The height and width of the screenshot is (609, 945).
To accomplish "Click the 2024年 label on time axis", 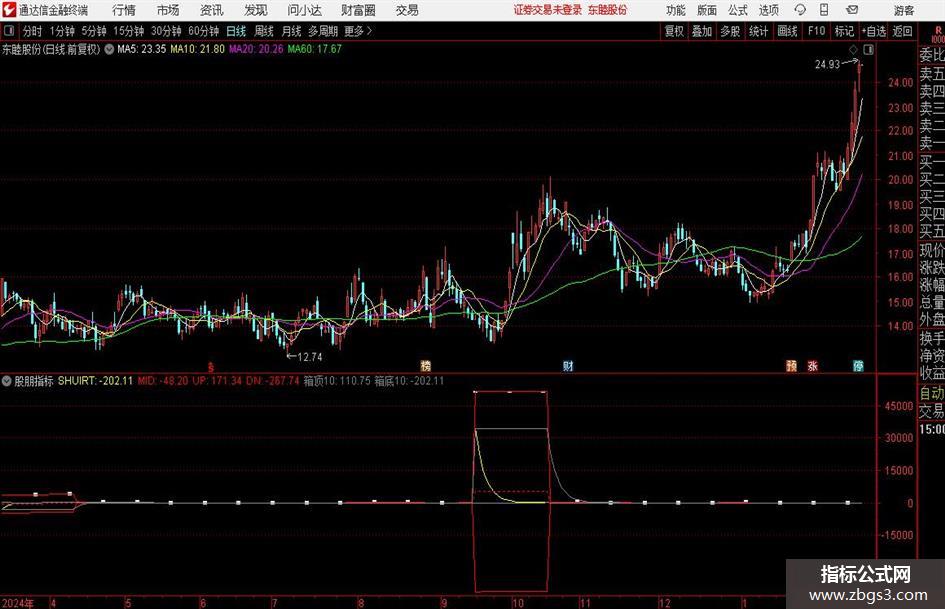I will coord(18,603).
